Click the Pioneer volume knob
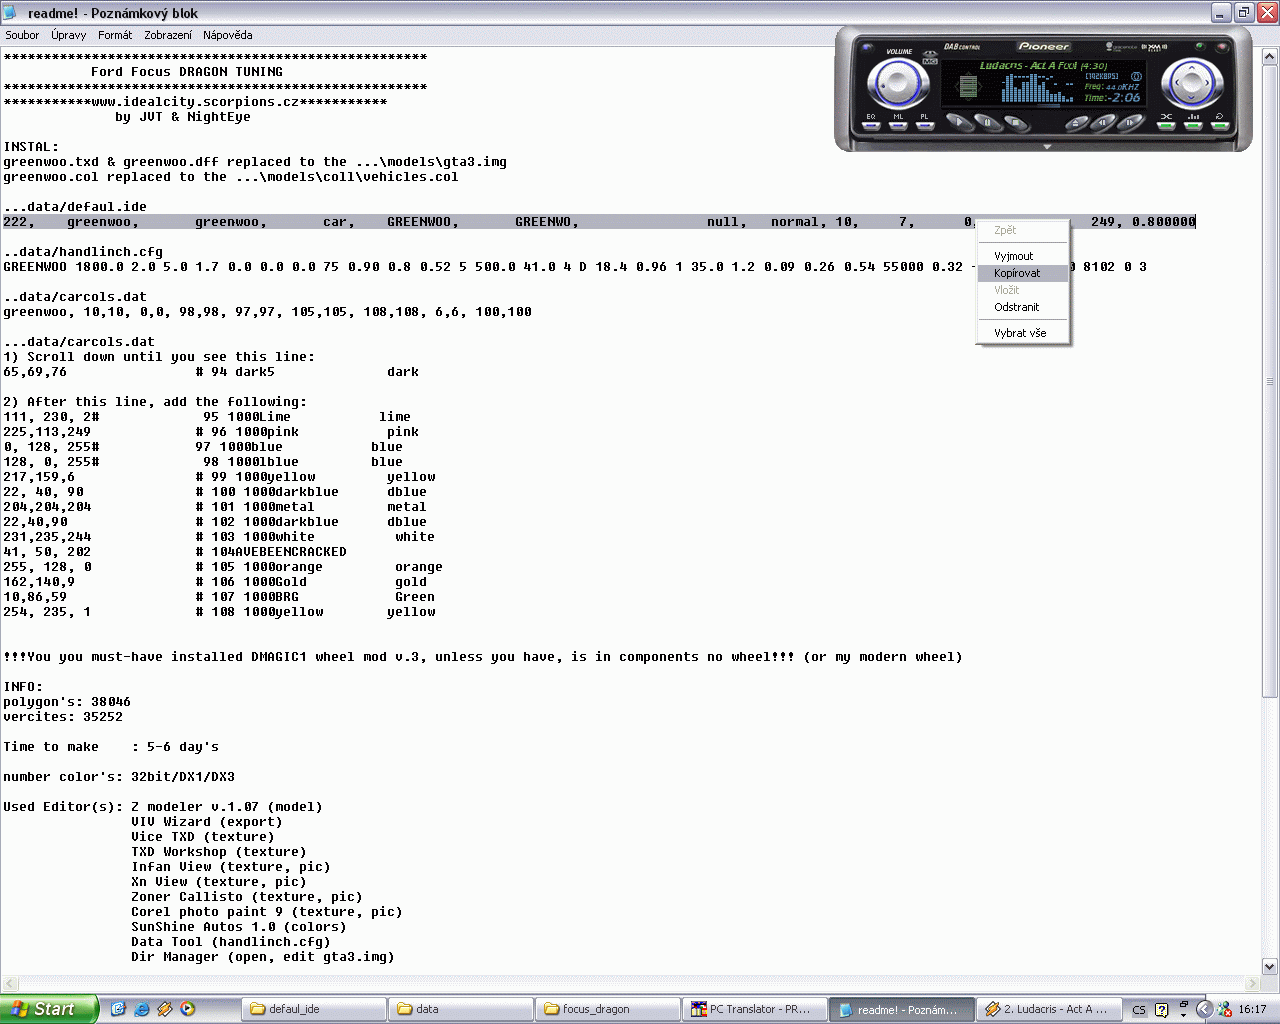The image size is (1280, 1024). [898, 84]
